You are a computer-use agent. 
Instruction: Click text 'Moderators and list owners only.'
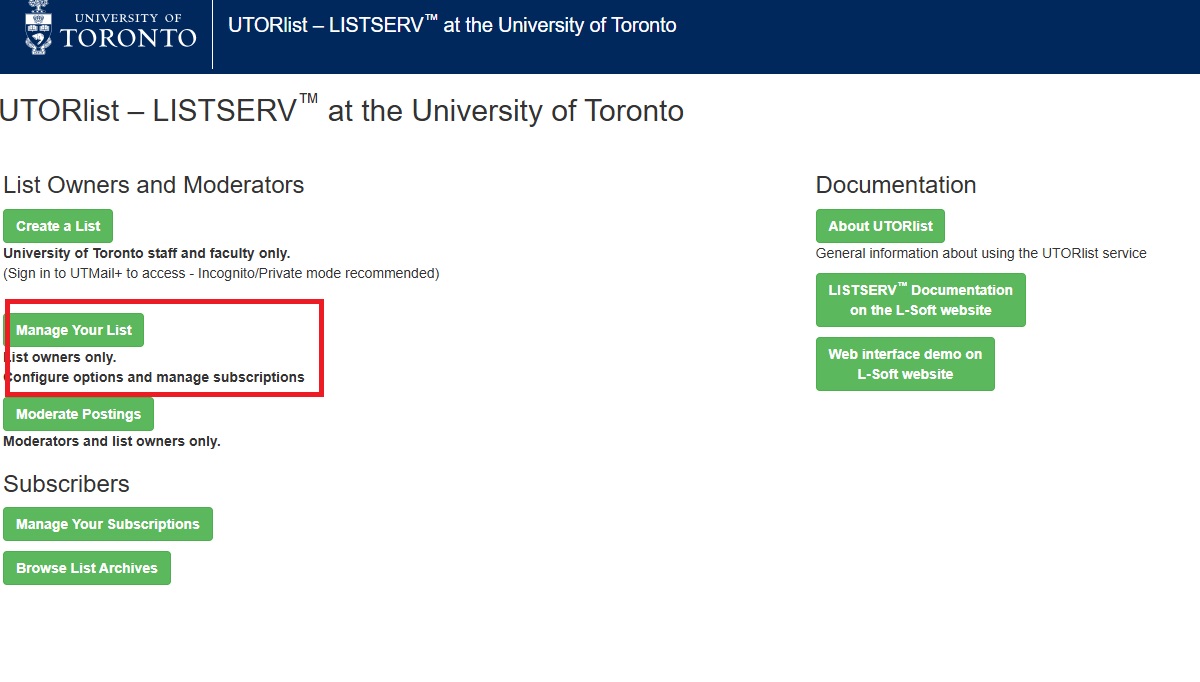(x=112, y=441)
